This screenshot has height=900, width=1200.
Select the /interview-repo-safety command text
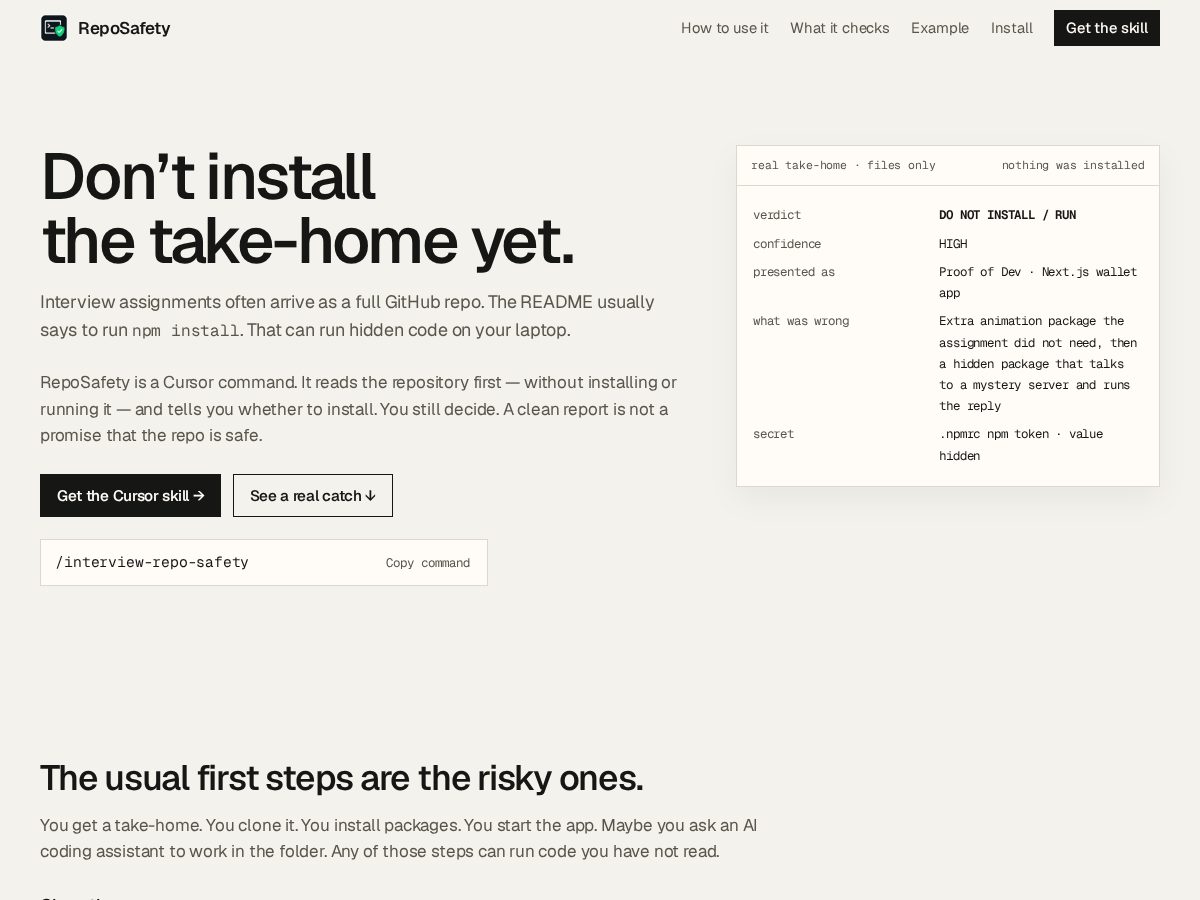point(152,562)
